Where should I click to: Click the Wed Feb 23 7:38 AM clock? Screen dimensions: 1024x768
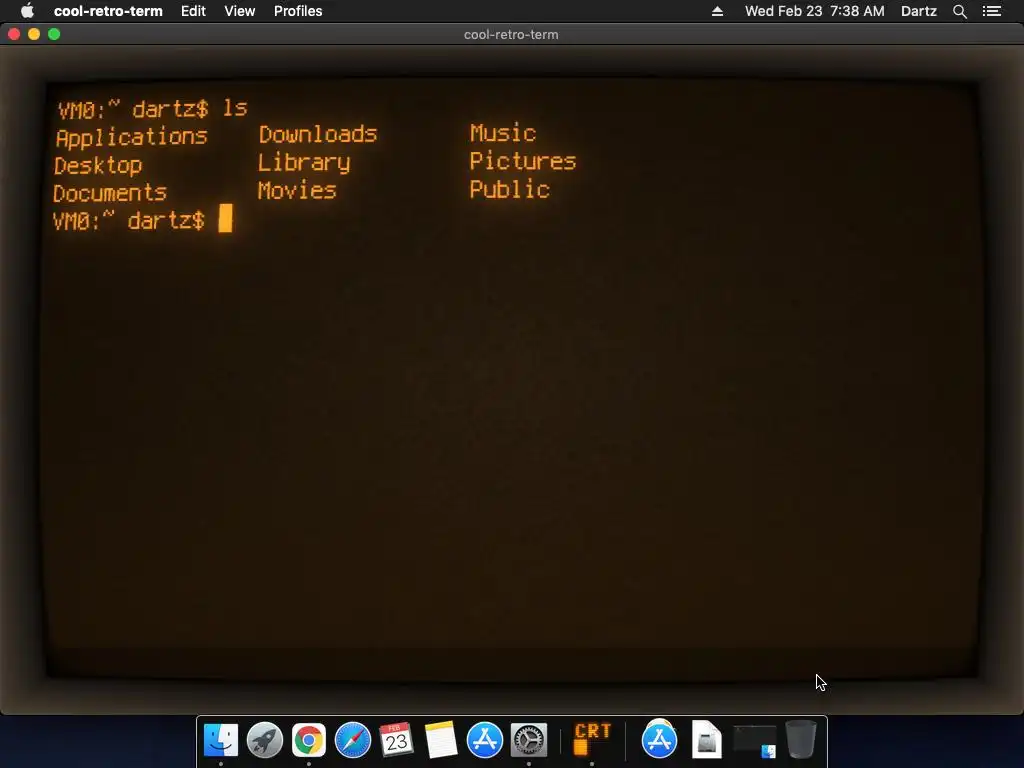coord(814,11)
